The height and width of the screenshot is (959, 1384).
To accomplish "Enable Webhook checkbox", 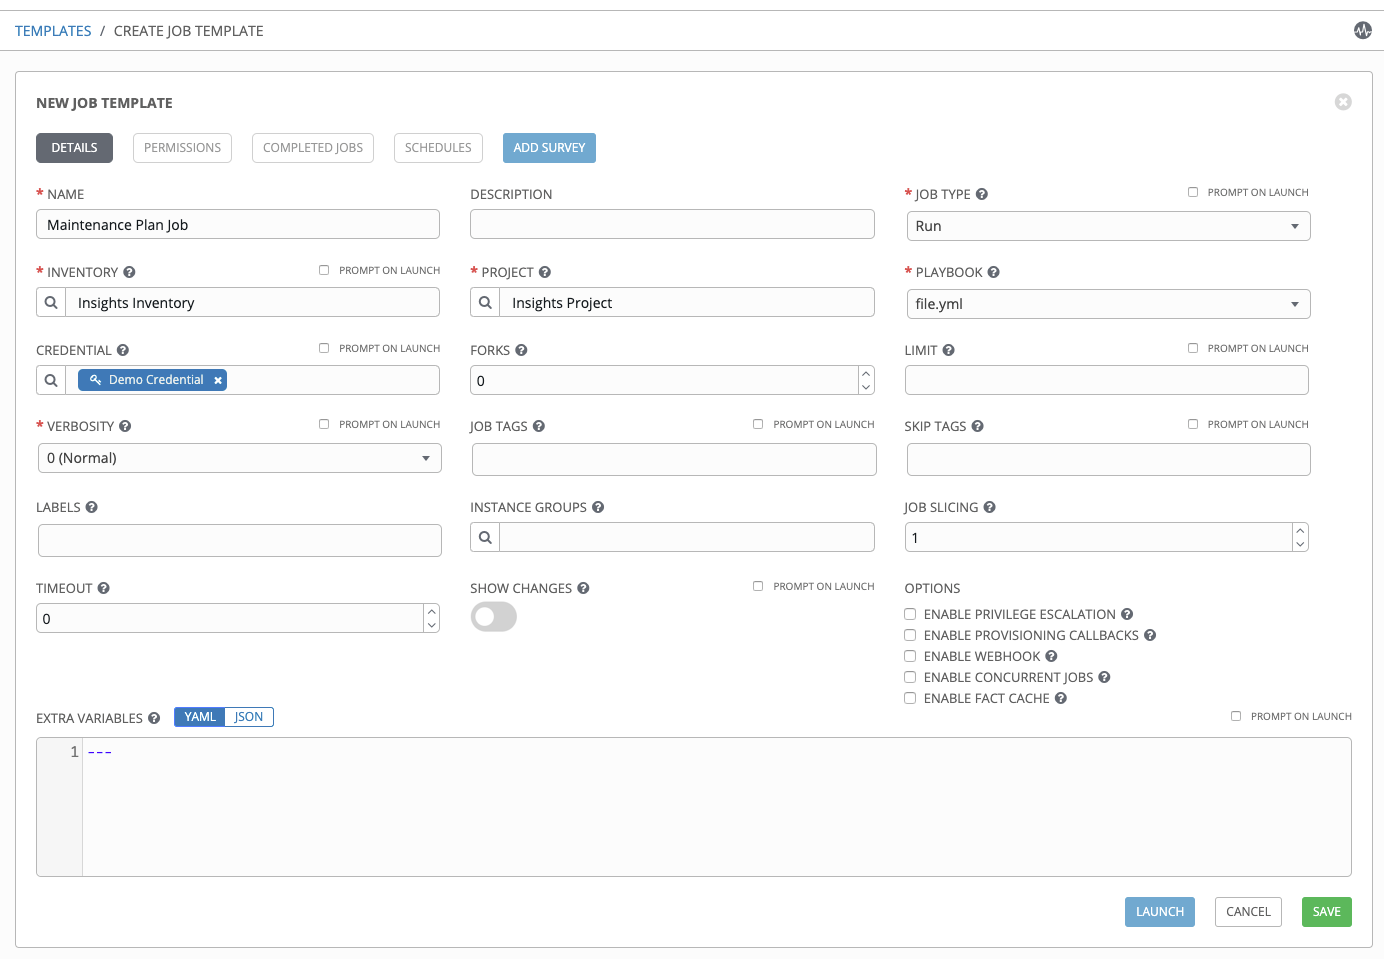I will coord(910,656).
